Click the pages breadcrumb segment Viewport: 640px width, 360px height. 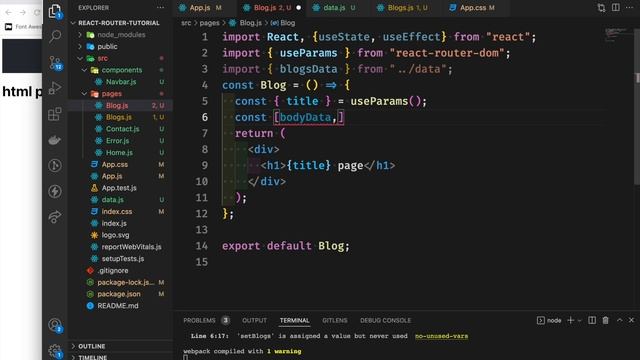(x=209, y=23)
